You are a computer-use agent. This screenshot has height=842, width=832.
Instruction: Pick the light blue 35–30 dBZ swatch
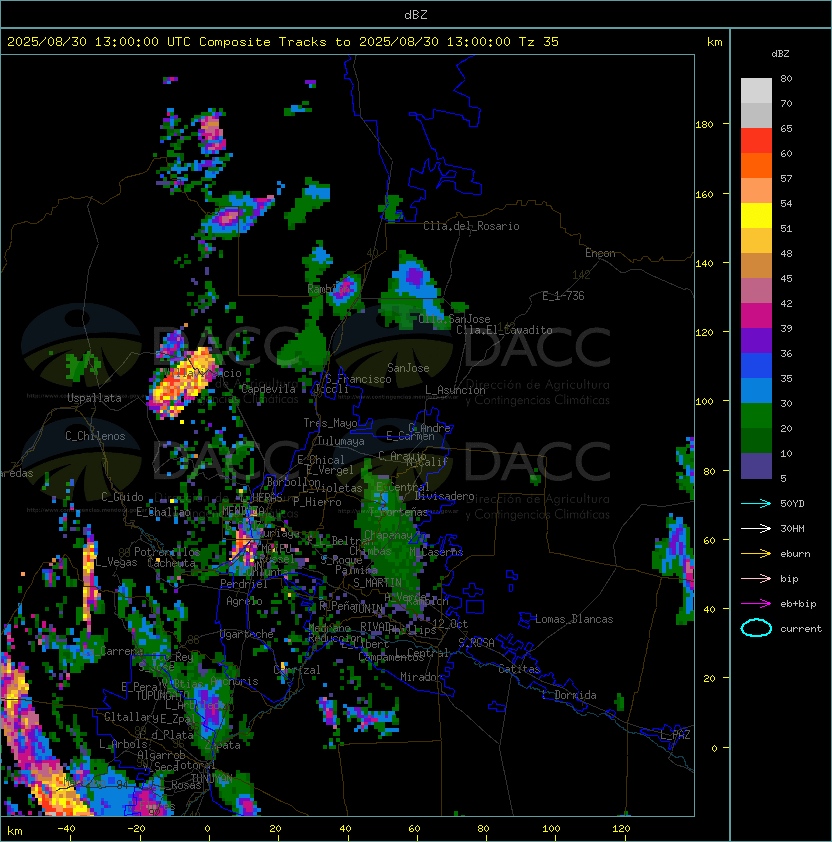756,390
